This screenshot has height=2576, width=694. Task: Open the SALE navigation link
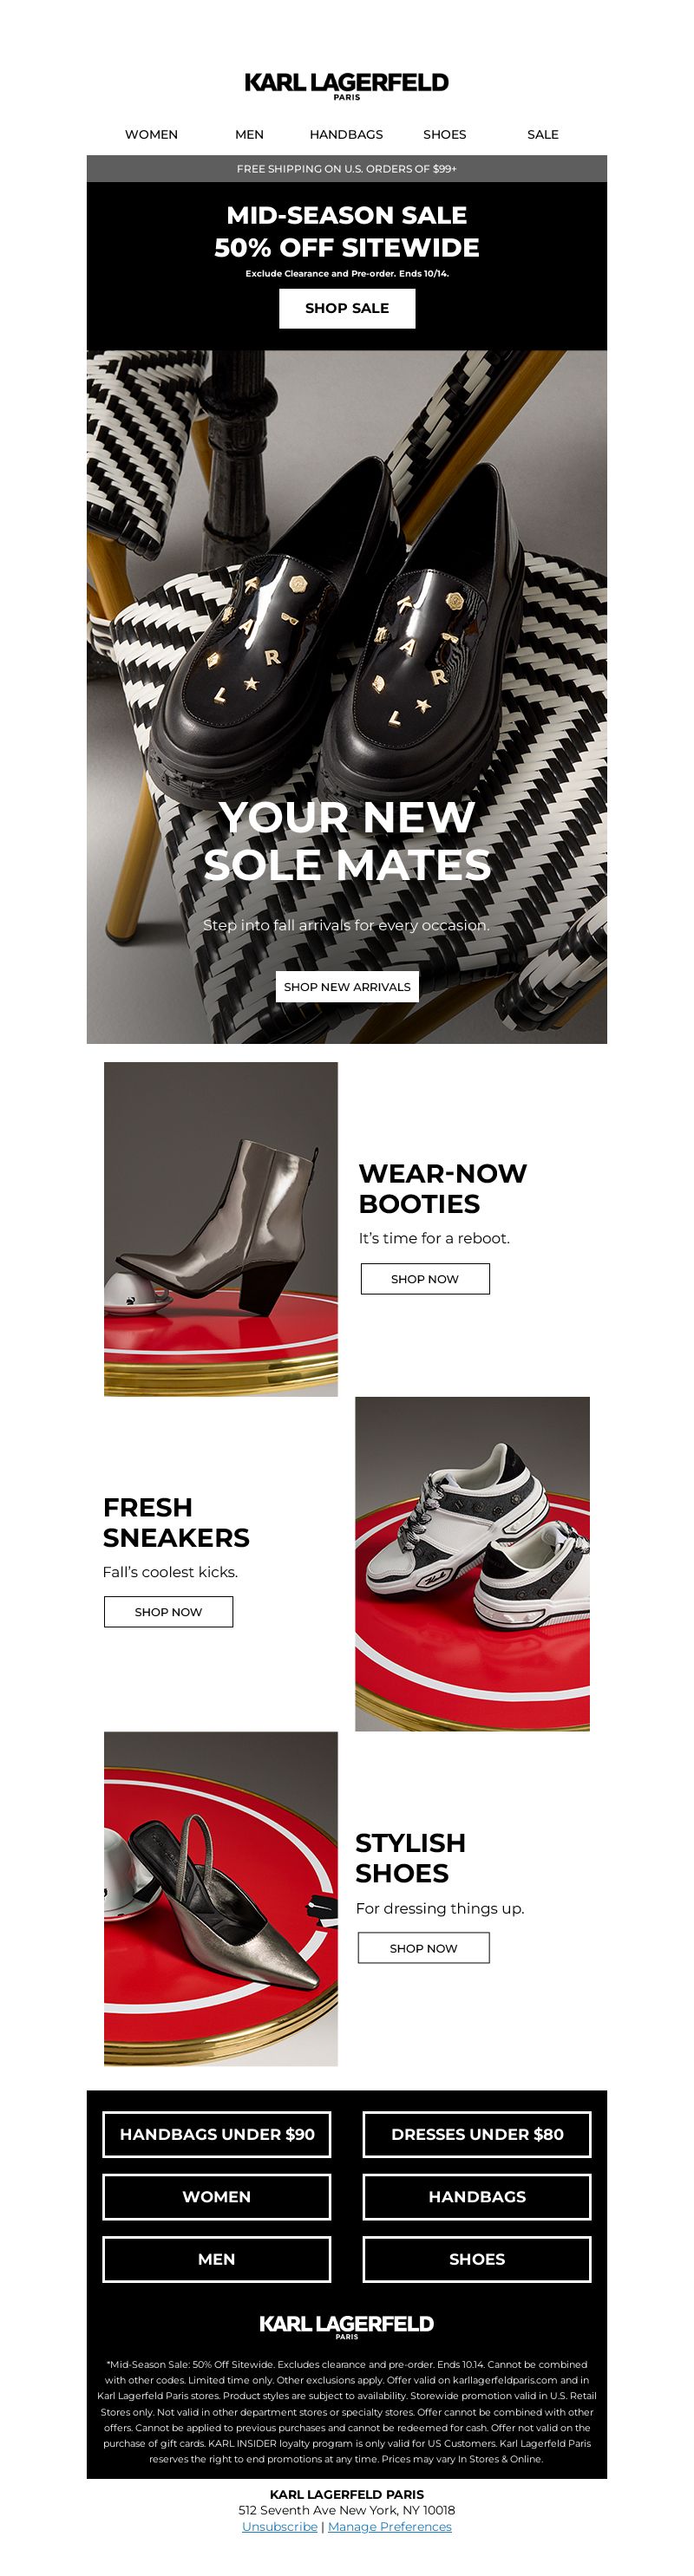coord(543,134)
